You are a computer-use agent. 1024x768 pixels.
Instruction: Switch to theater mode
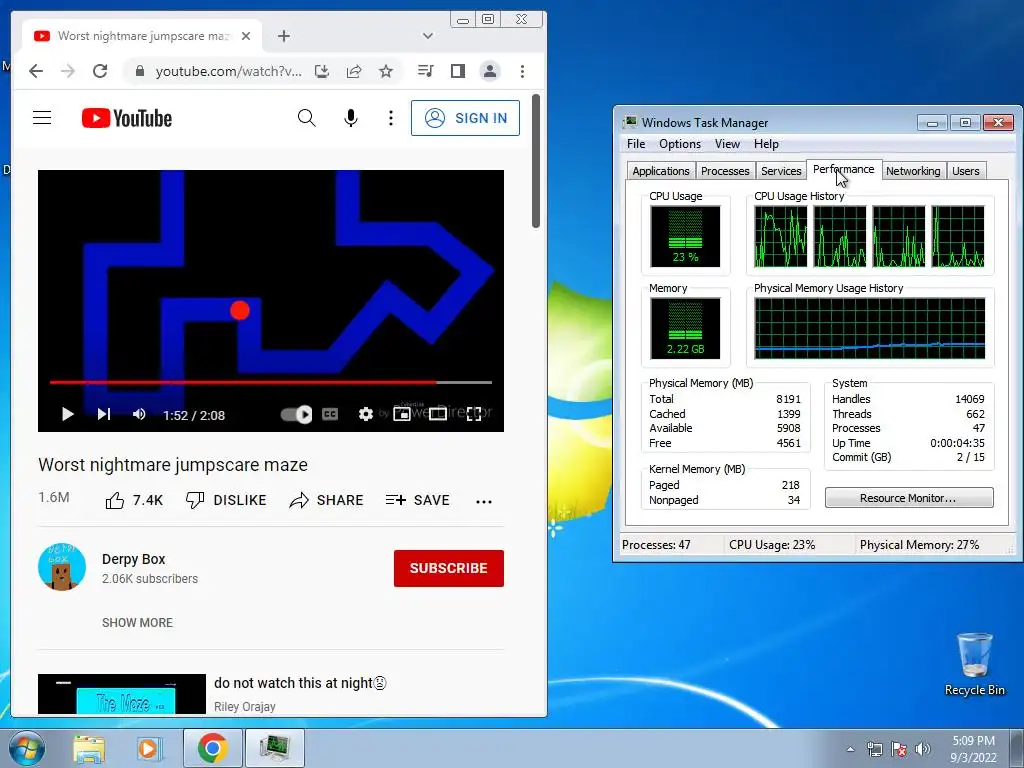click(x=438, y=414)
